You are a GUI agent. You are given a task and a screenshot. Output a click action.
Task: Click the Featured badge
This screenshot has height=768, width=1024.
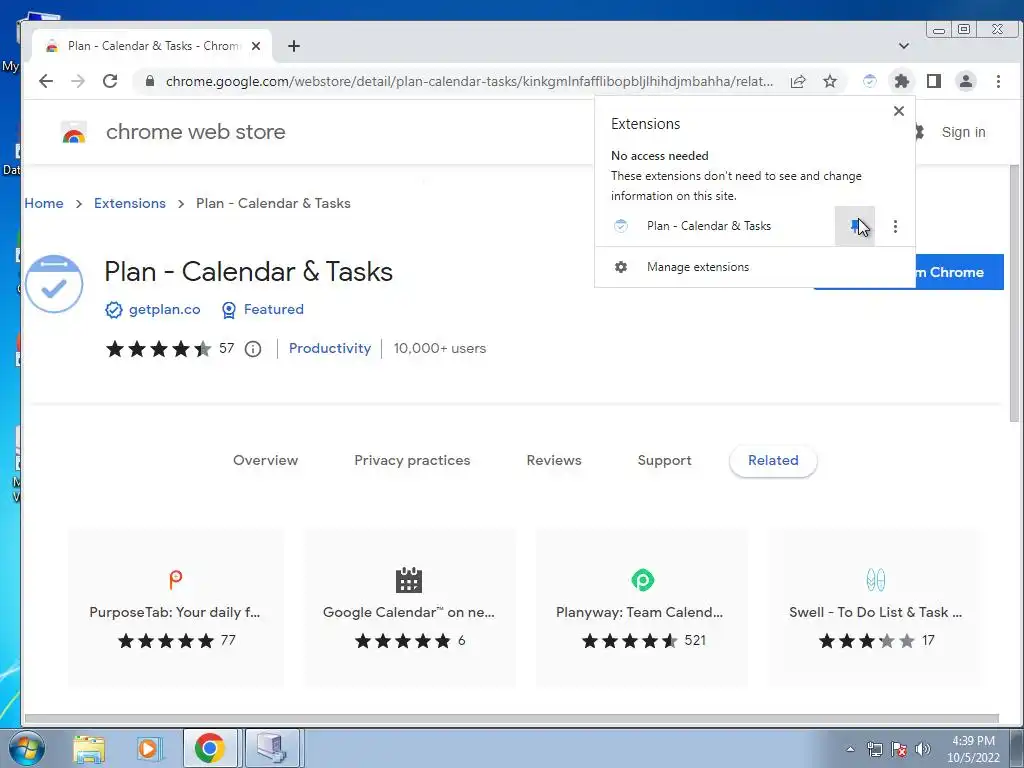[263, 310]
